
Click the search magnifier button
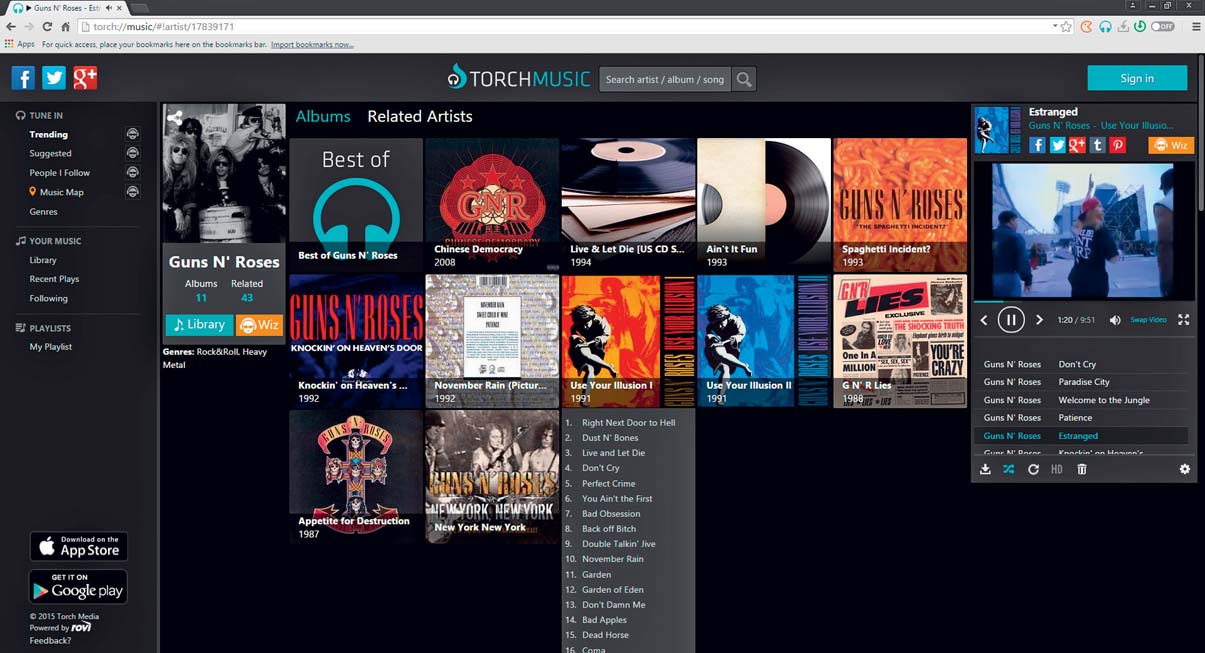pos(744,79)
